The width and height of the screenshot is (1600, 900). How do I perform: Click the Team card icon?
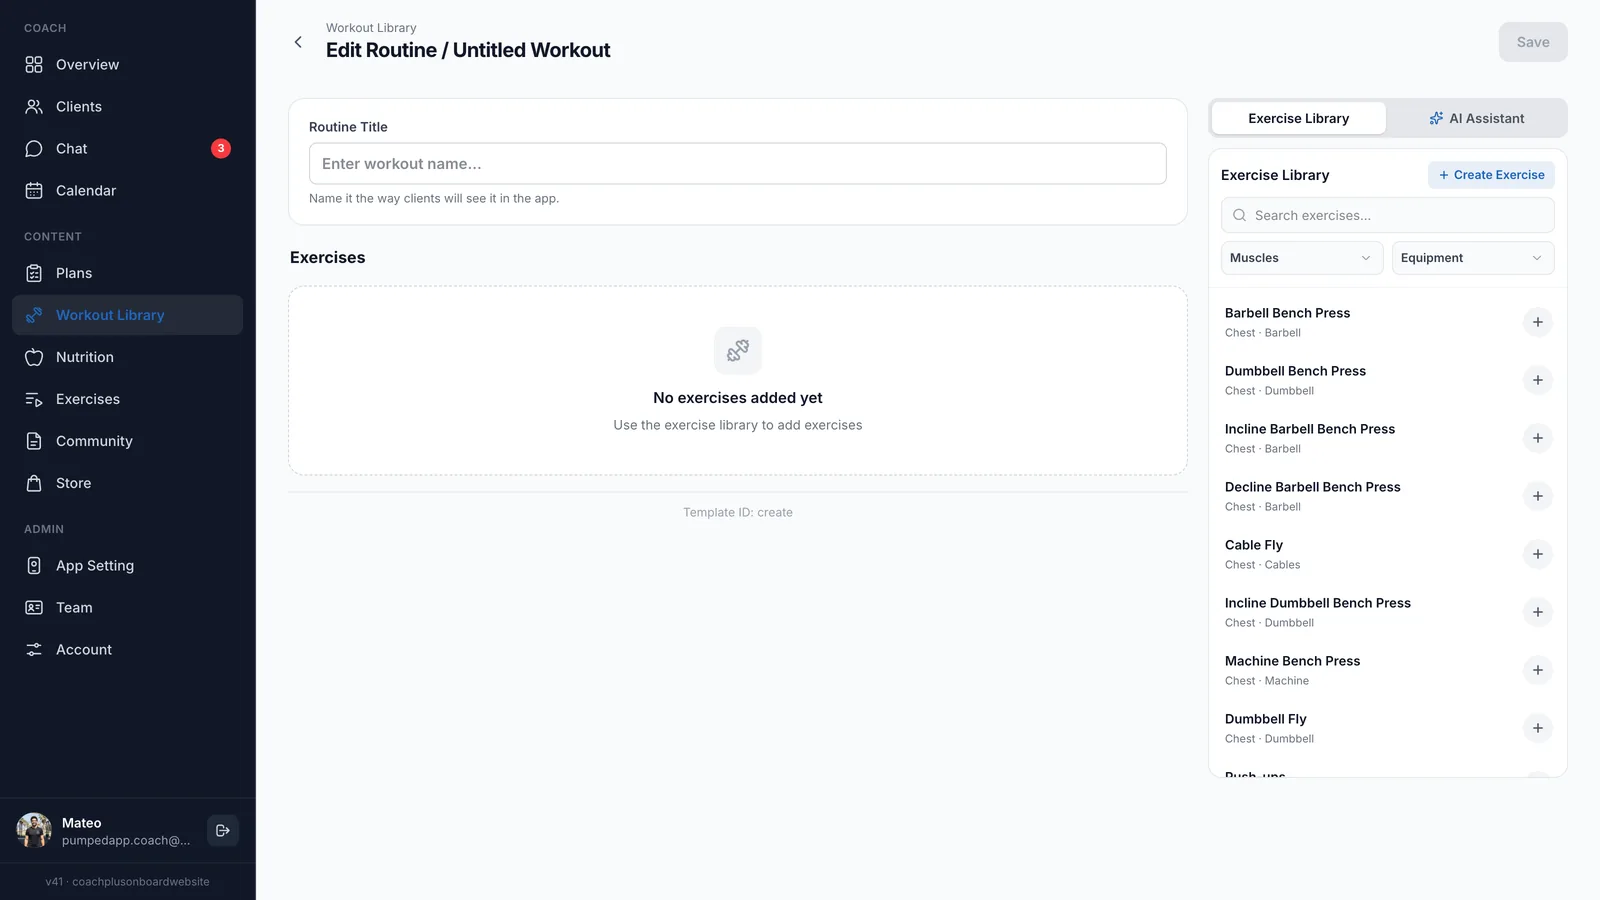[34, 607]
